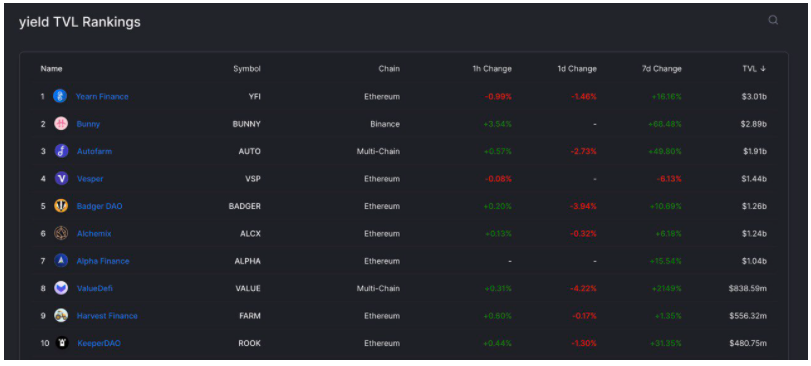This screenshot has width=811, height=366.
Task: Click the Chain column header
Action: tap(389, 69)
